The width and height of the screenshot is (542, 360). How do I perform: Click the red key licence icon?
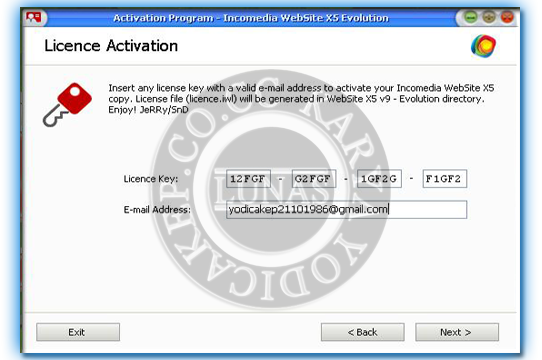pos(67,104)
